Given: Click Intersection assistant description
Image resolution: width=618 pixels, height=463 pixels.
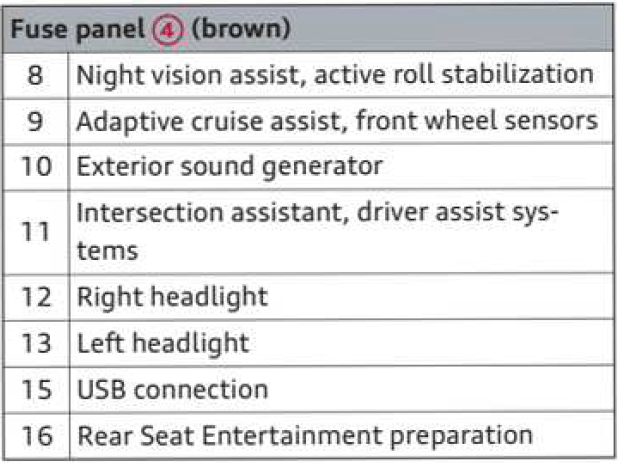Looking at the screenshot, I should pos(318,232).
